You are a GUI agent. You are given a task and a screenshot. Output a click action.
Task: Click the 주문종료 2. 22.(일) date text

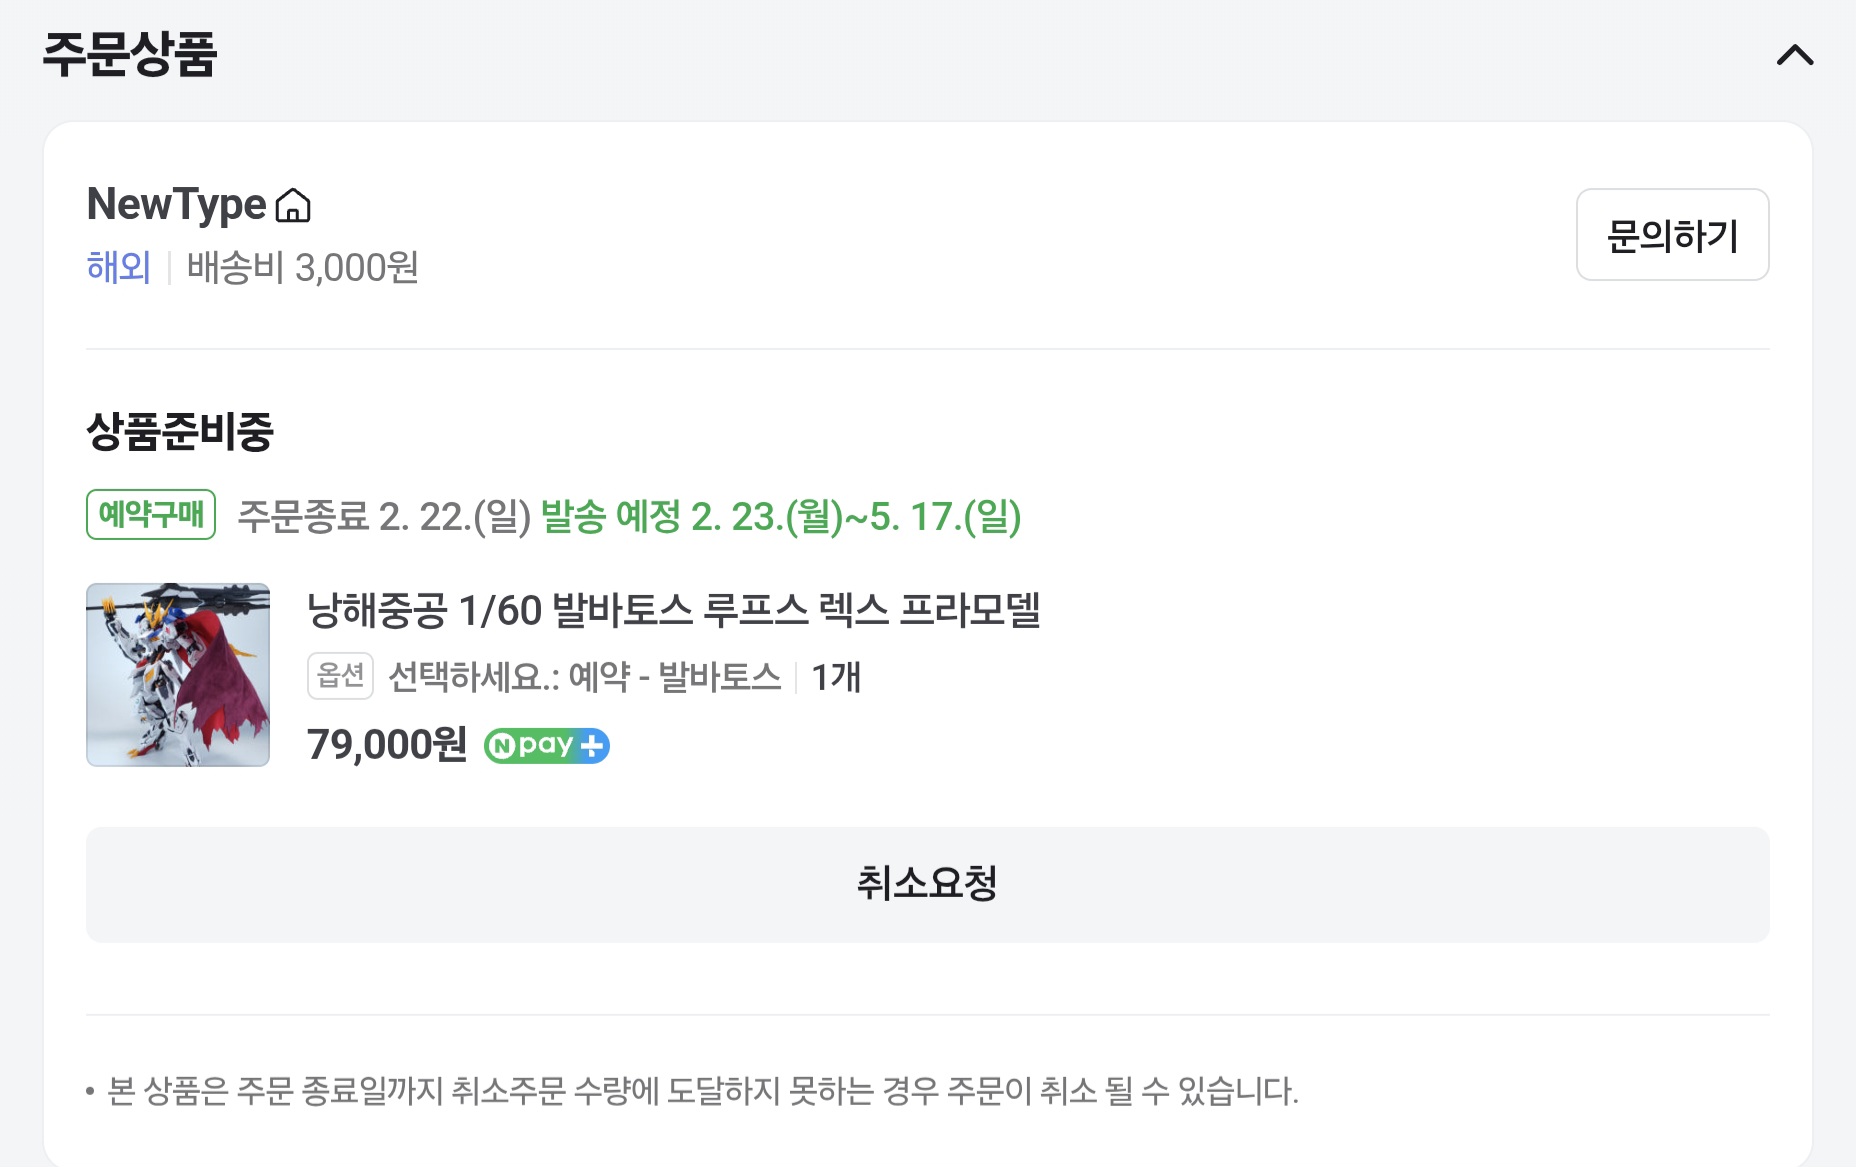pyautogui.click(x=384, y=517)
